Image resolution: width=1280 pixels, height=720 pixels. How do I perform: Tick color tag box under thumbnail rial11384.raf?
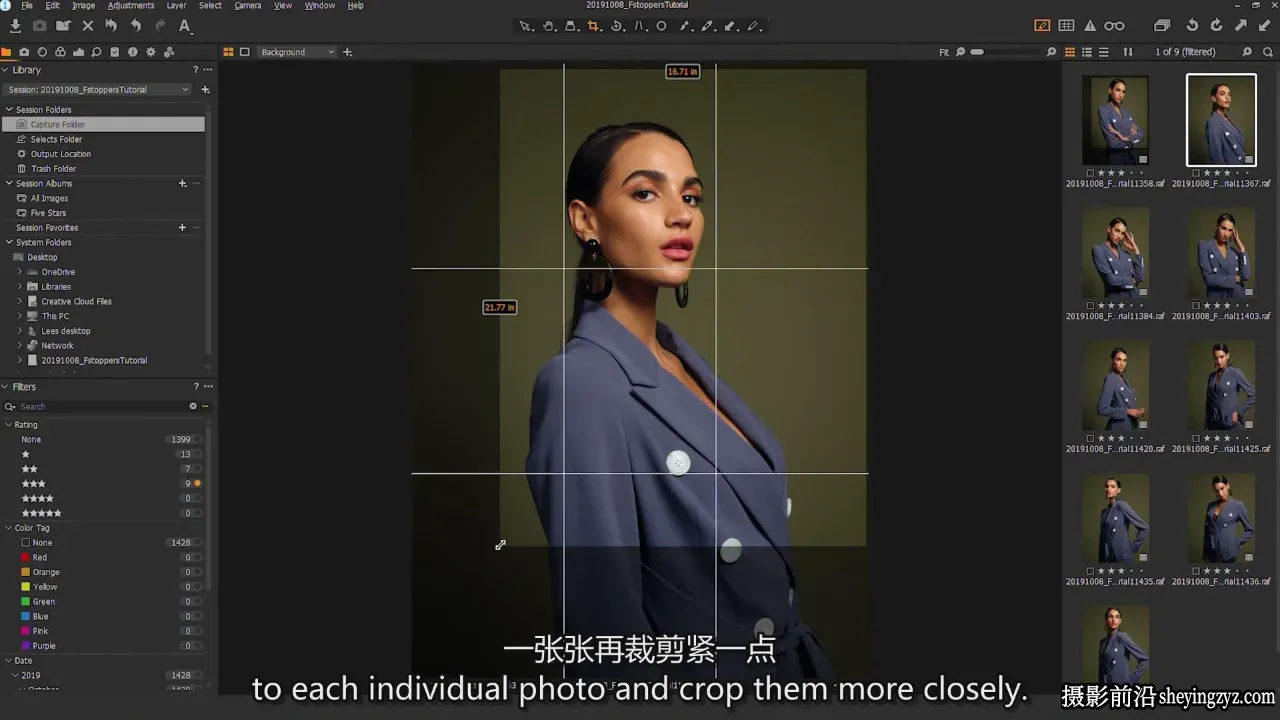[1090, 306]
